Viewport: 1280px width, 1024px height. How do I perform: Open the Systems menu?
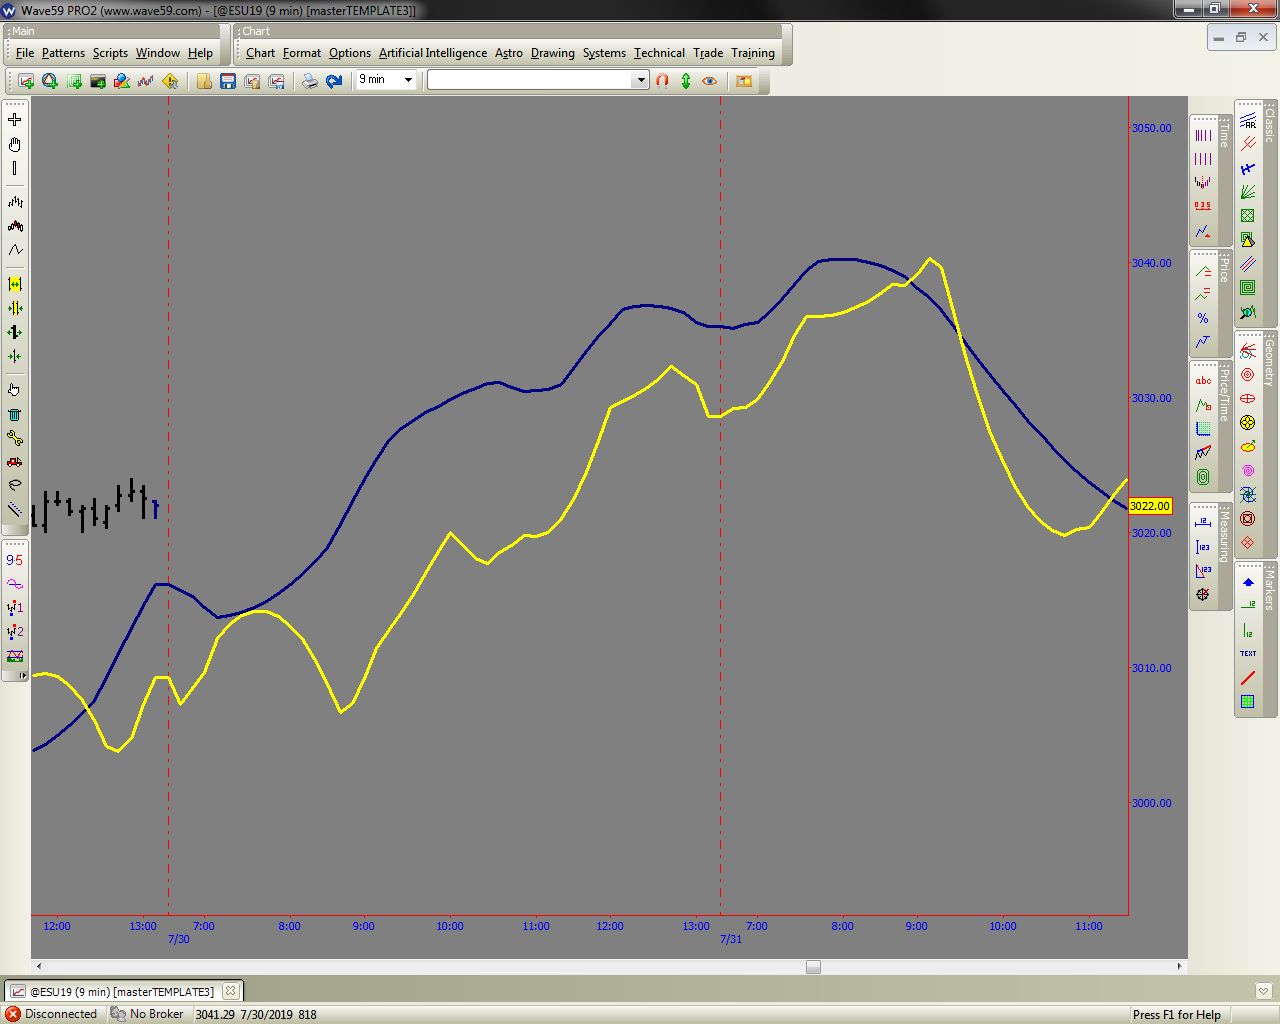coord(604,53)
